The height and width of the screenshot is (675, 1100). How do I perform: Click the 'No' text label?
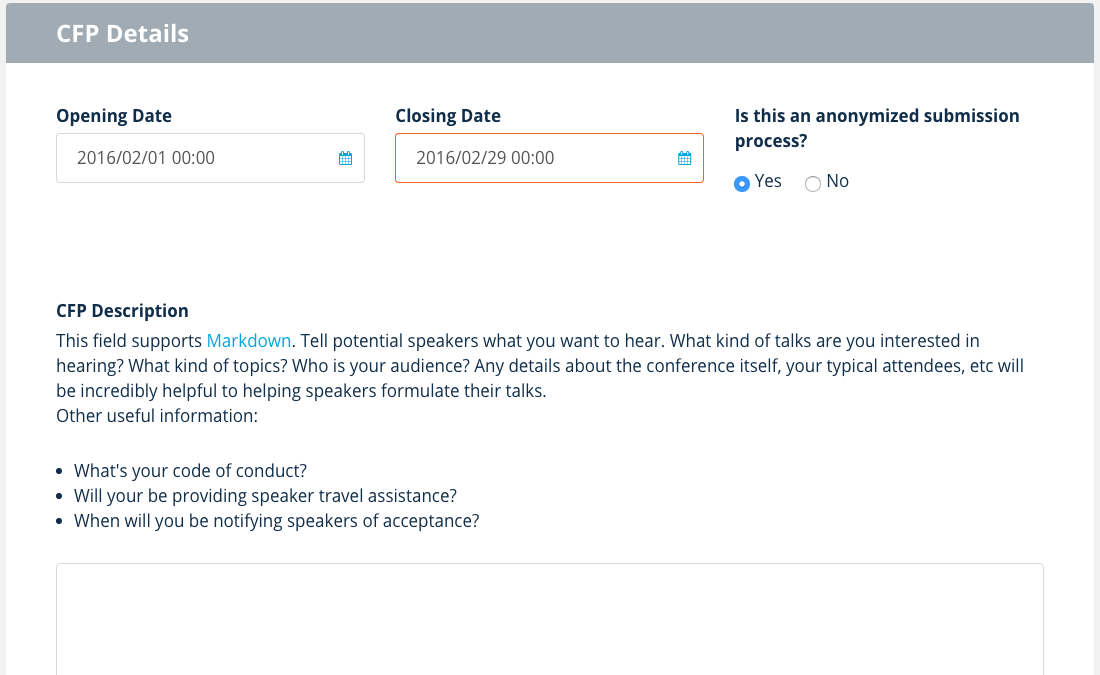pyautogui.click(x=838, y=181)
